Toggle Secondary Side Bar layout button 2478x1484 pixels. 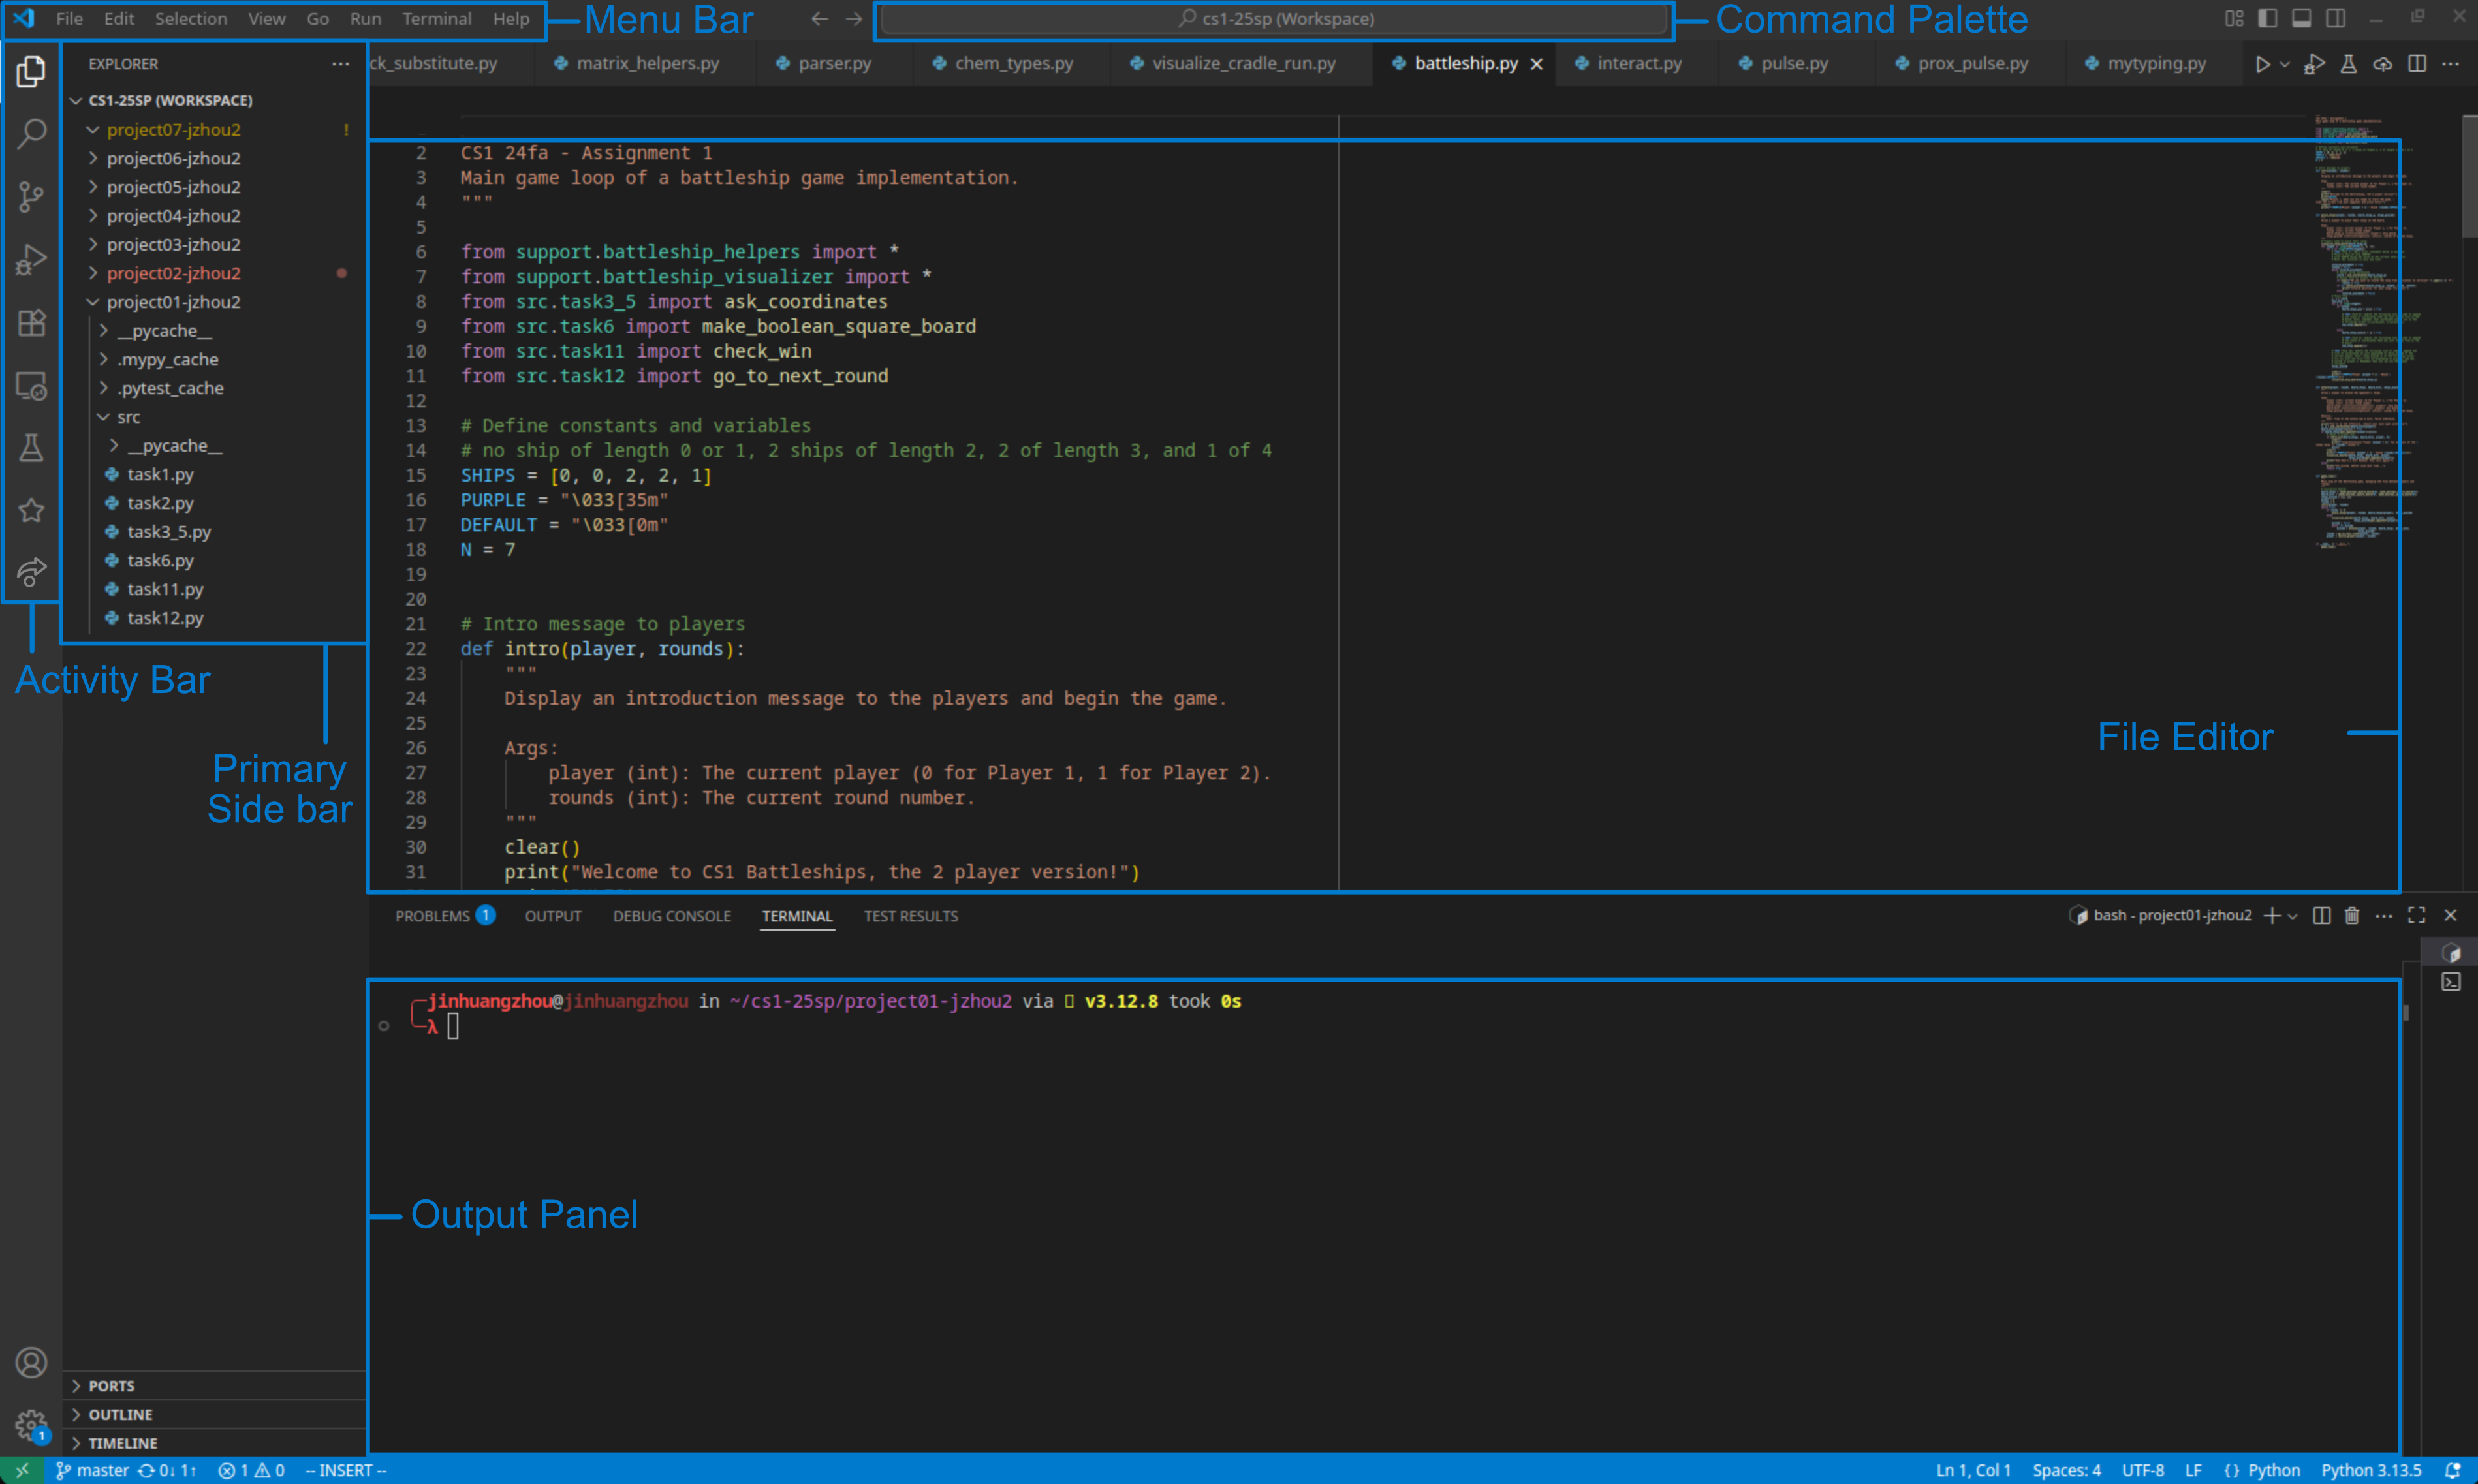(2335, 18)
